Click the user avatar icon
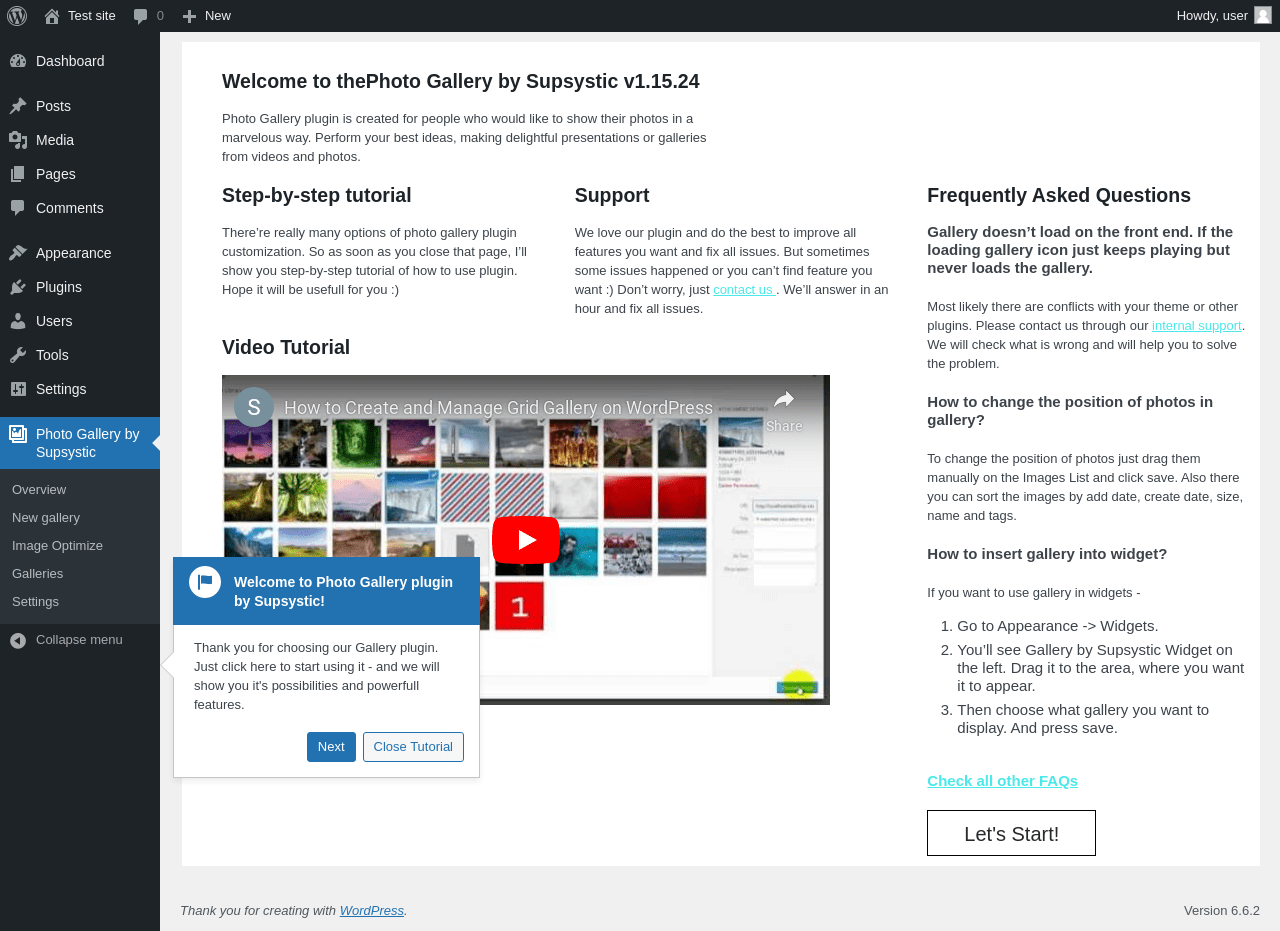This screenshot has height=931, width=1280. [1263, 15]
